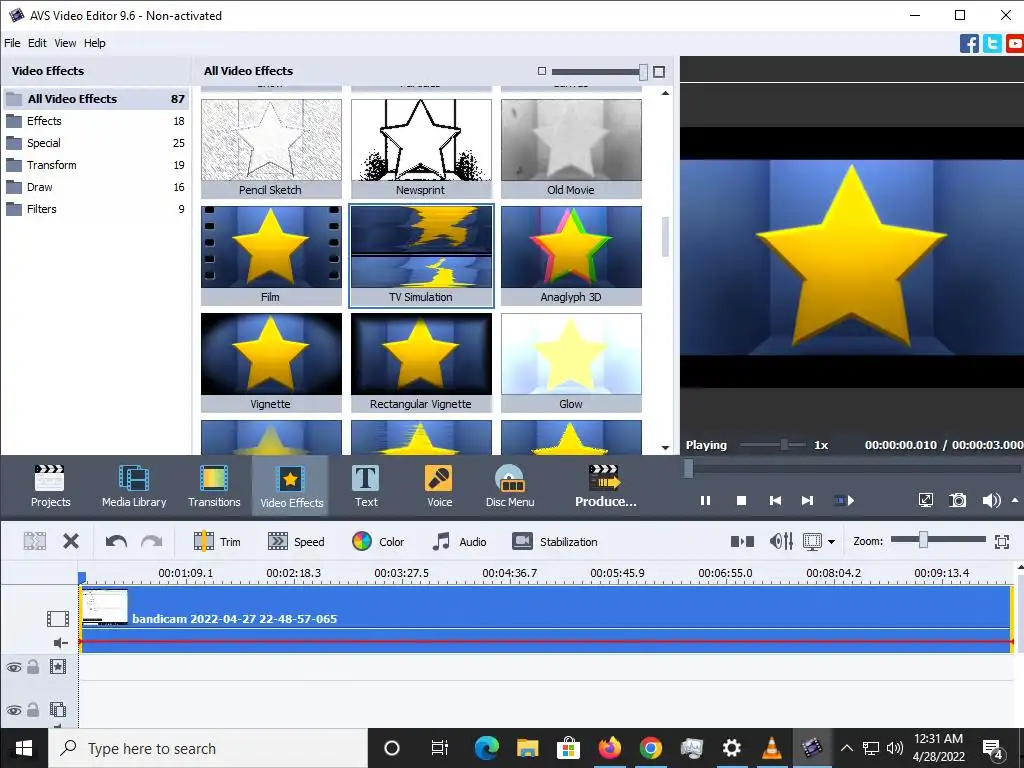Viewport: 1024px width, 768px height.
Task: Toggle visibility eye of video effects track
Action: pyautogui.click(x=14, y=667)
